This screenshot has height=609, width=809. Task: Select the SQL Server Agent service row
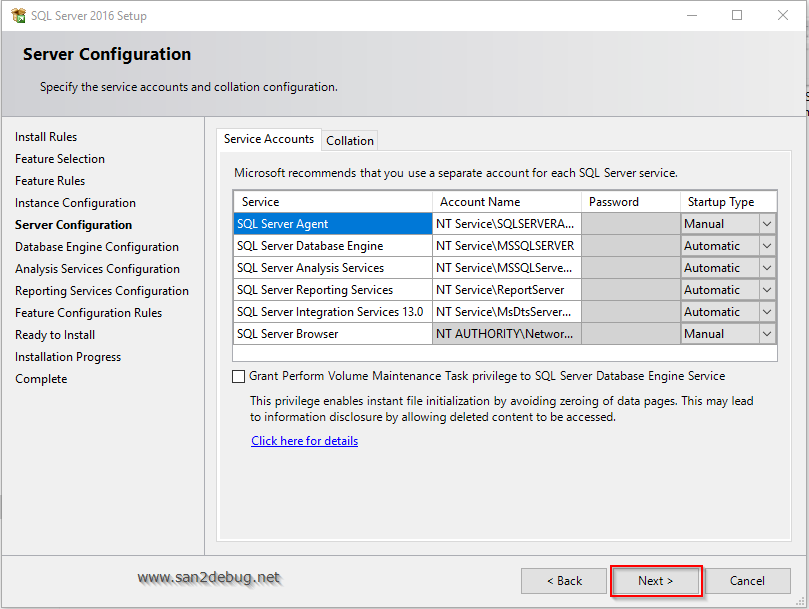pyautogui.click(x=332, y=224)
